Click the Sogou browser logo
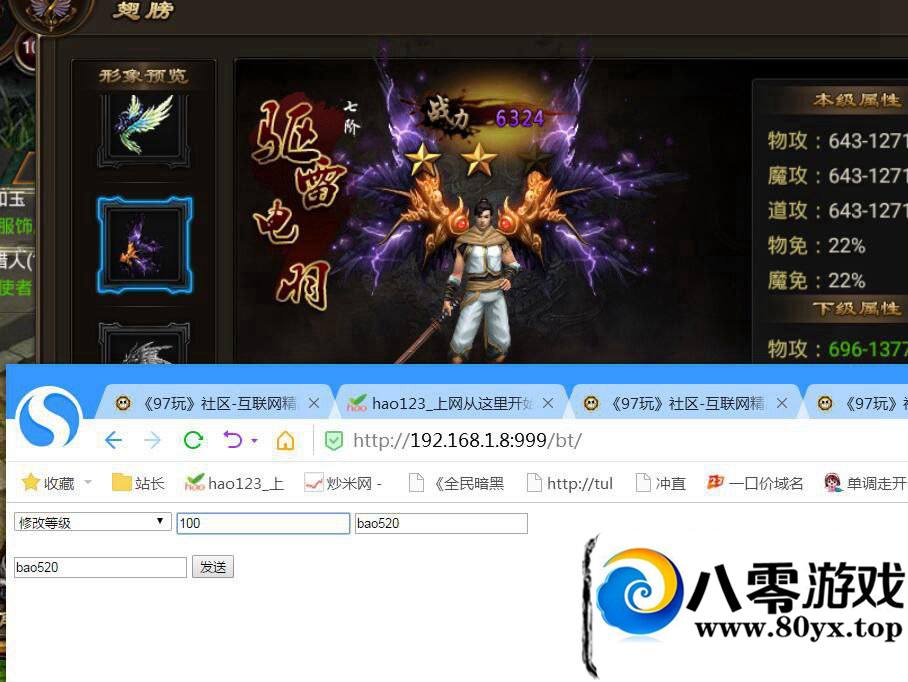Screen dimensions: 908x682 click(x=49, y=417)
